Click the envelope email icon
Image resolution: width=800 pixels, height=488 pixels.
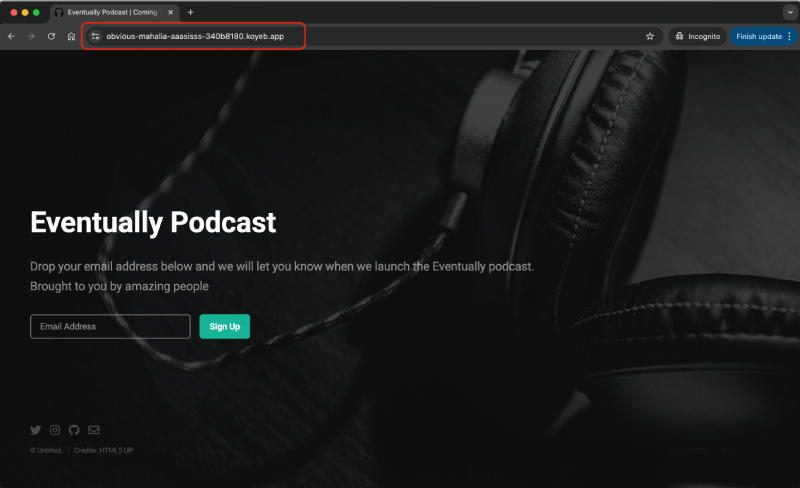click(x=94, y=430)
